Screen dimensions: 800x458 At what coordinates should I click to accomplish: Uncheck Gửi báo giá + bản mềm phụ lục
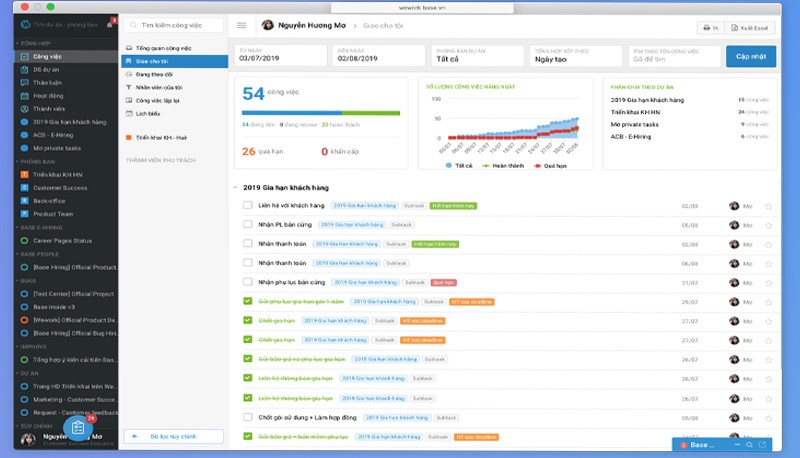[x=247, y=436]
